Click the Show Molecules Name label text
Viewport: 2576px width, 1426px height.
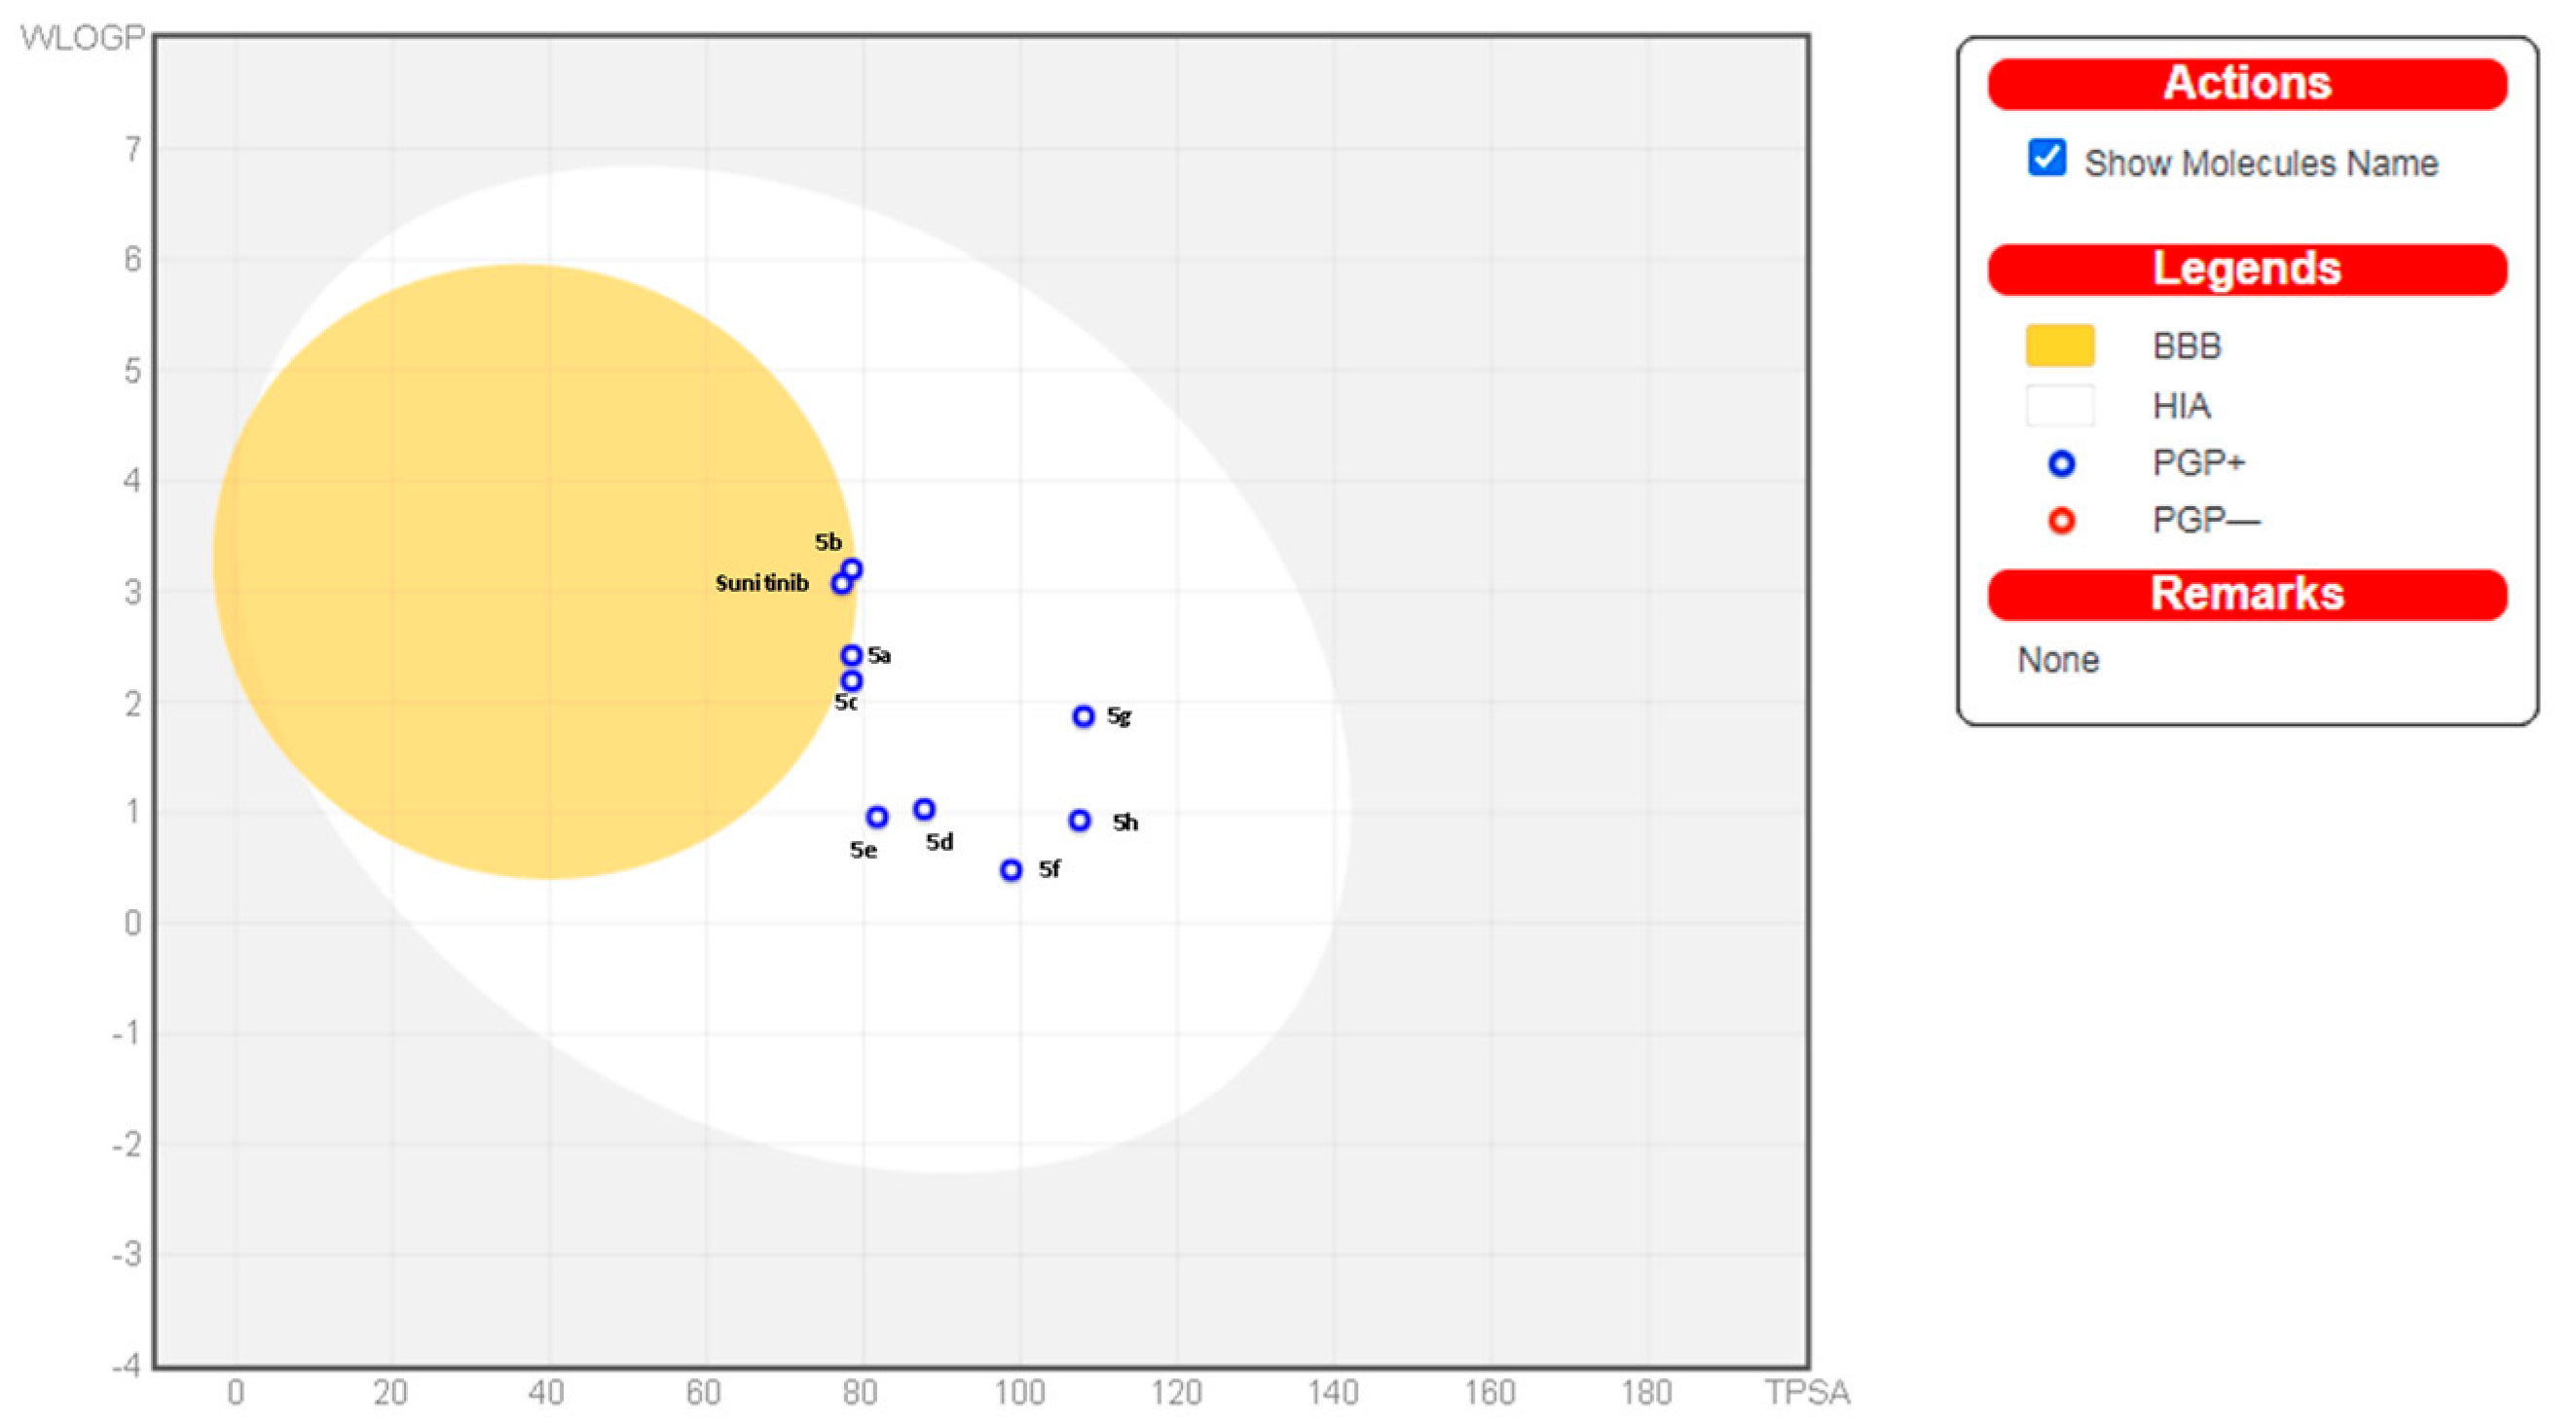point(2260,163)
